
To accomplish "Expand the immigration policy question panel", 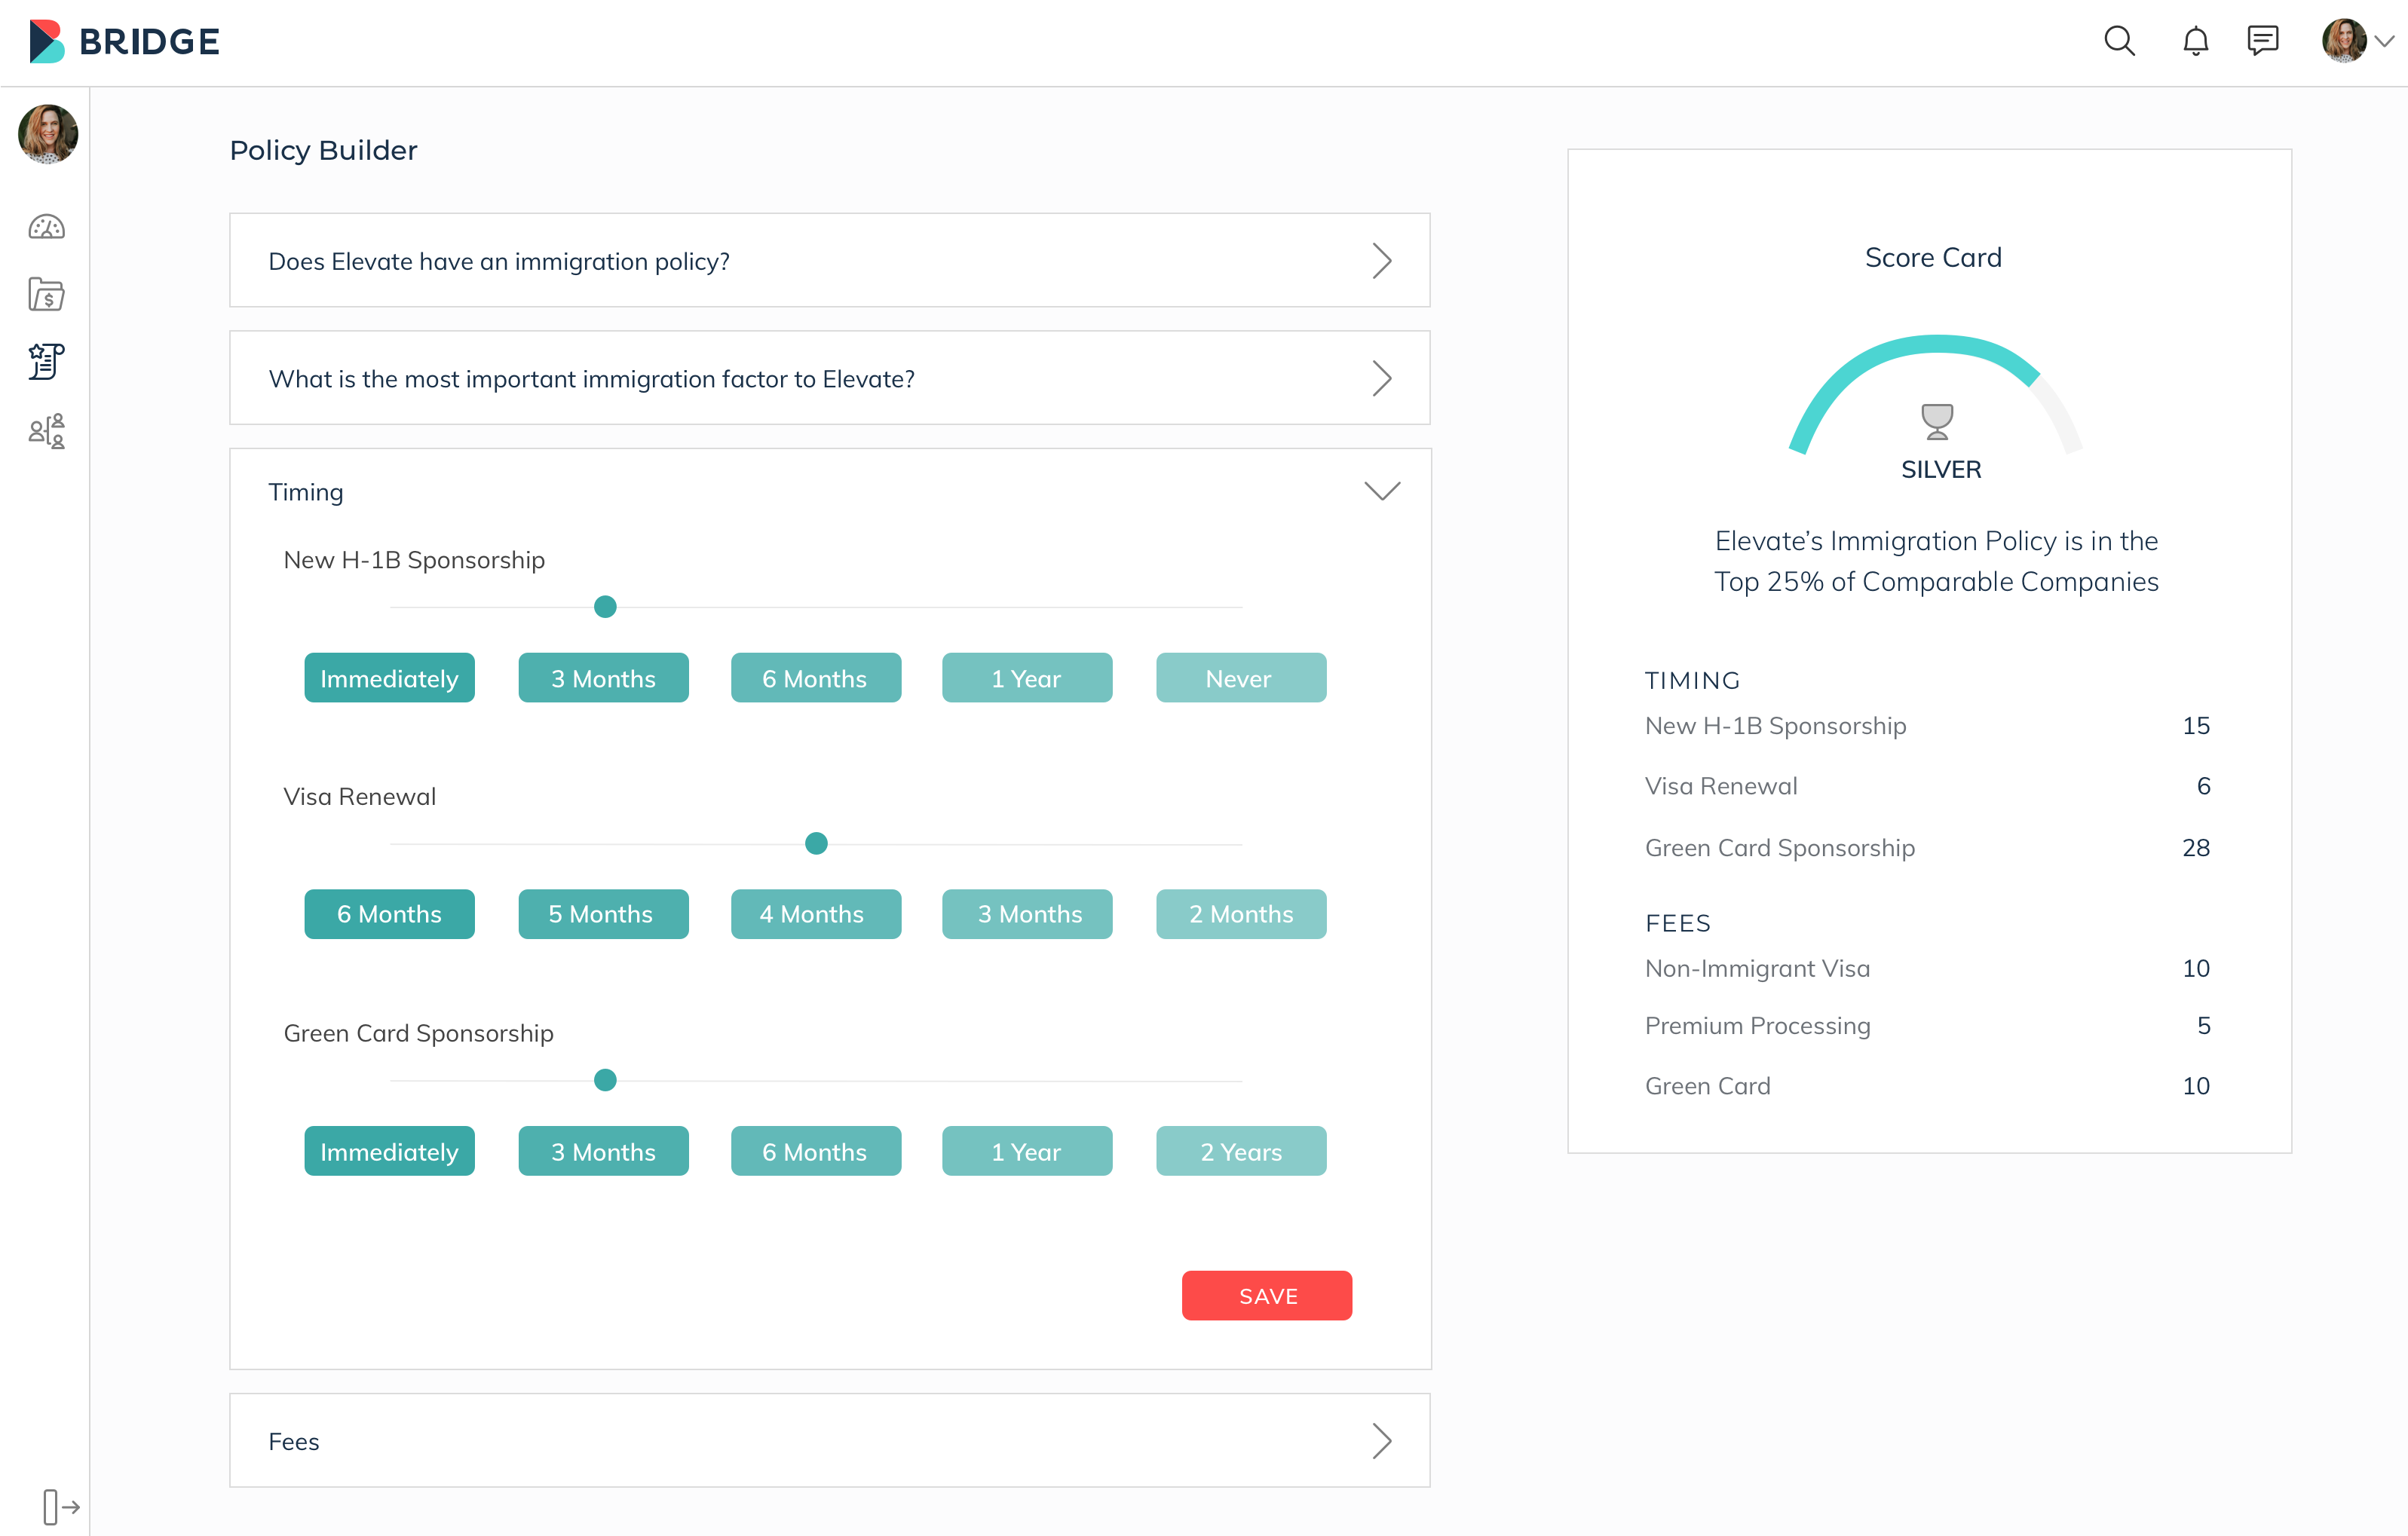I will [1381, 261].
